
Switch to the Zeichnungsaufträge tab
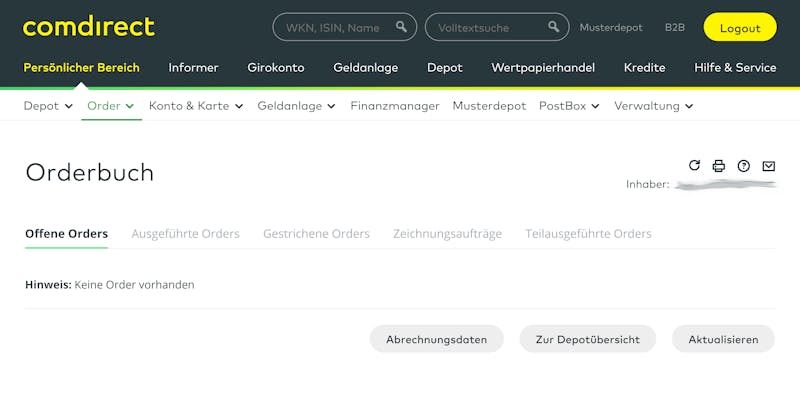click(447, 234)
